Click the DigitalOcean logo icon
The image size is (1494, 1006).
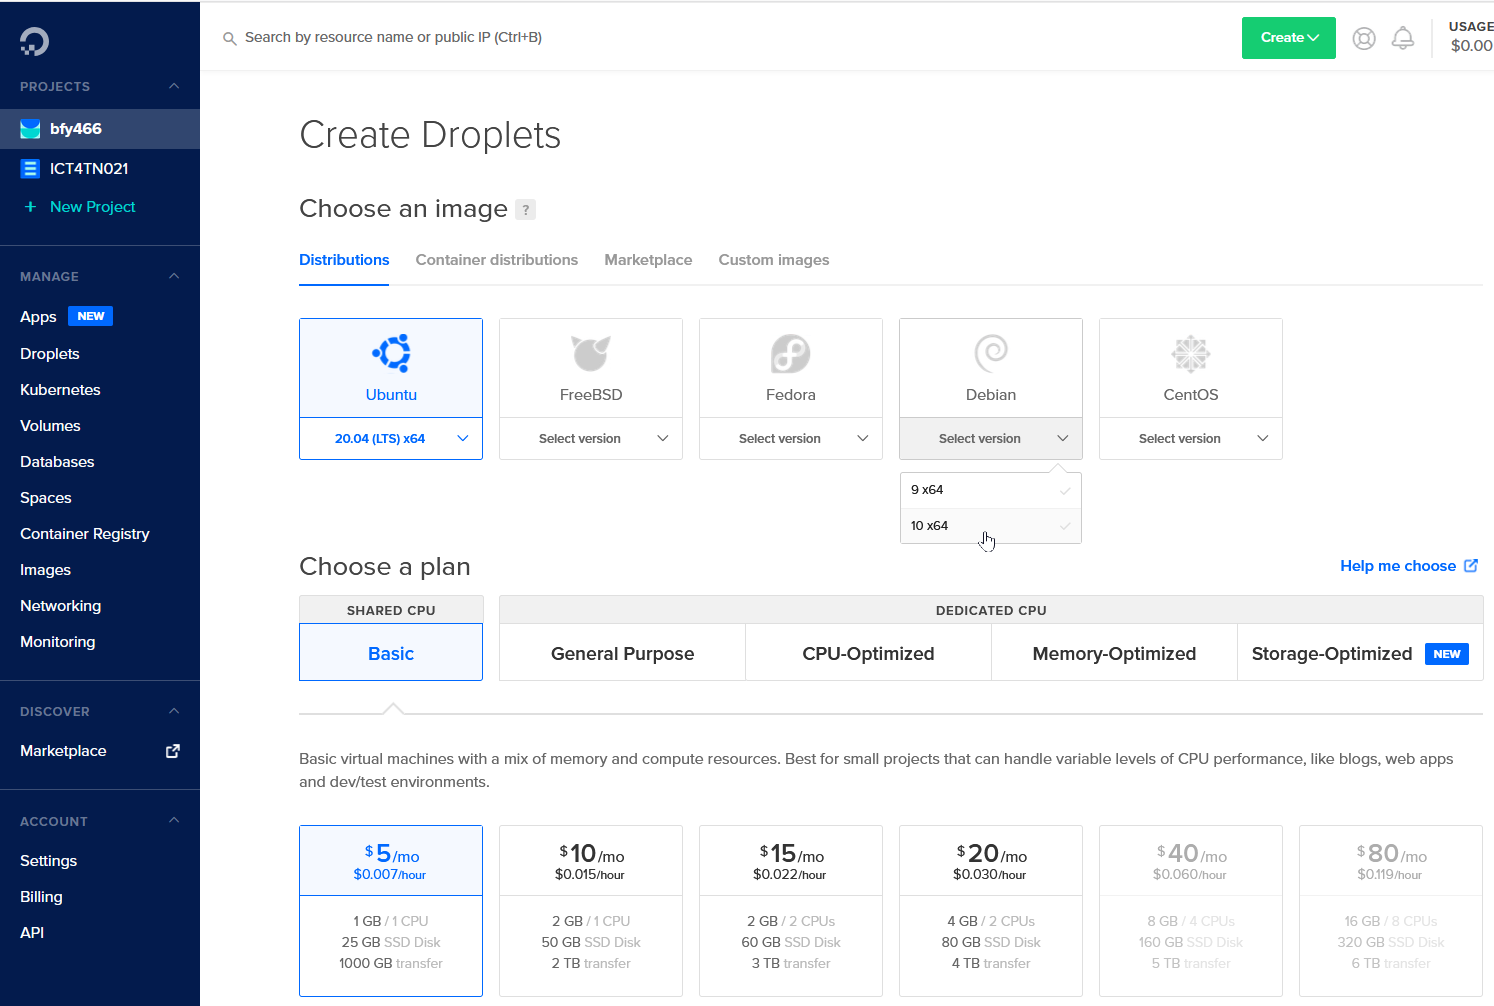(34, 41)
